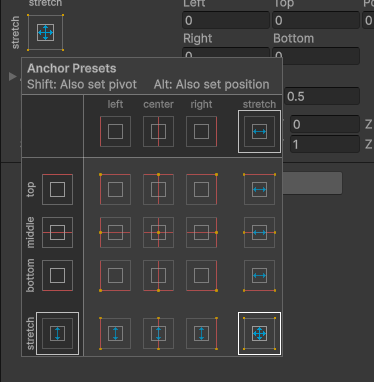Screen dimensions: 374x382
Task: Choose bottom-left anchor preset
Action: [115, 275]
